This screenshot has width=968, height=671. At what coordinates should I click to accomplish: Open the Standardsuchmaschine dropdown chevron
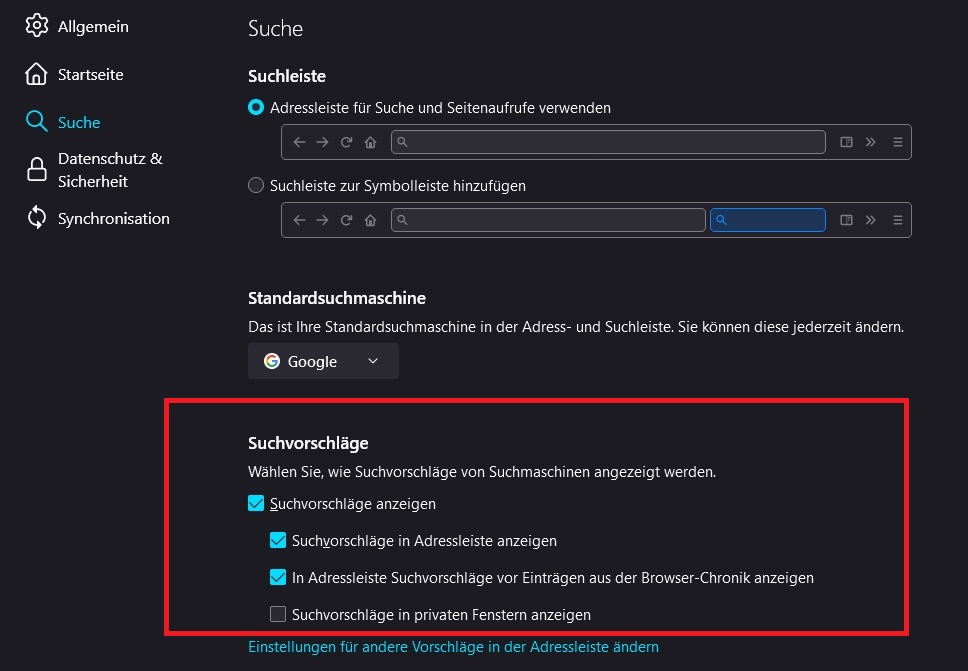[373, 361]
